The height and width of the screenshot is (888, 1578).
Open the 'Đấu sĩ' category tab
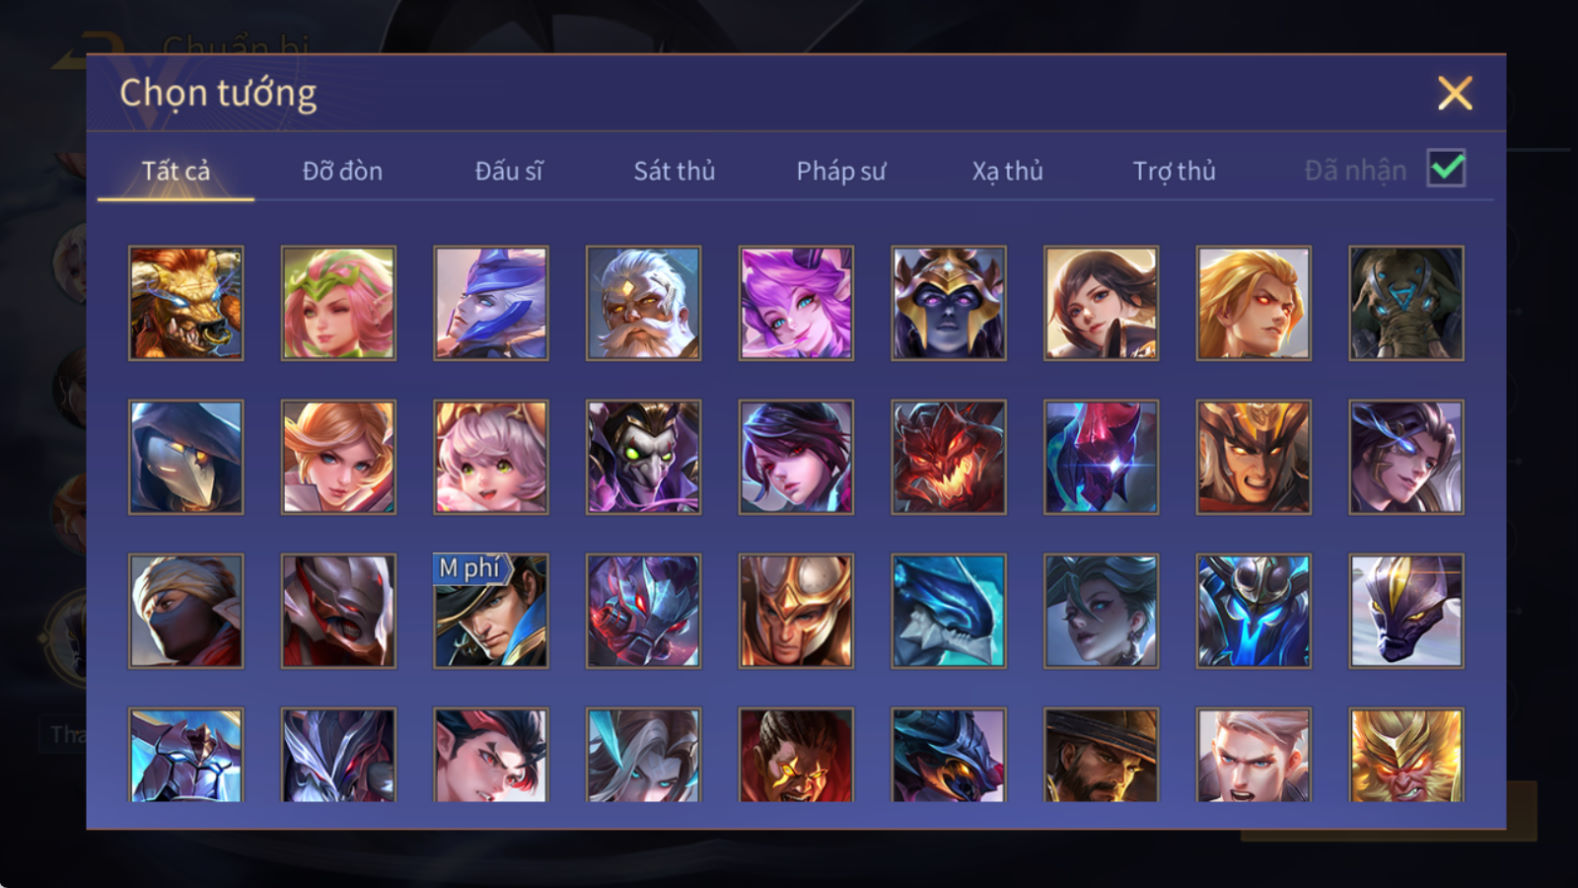tap(508, 171)
